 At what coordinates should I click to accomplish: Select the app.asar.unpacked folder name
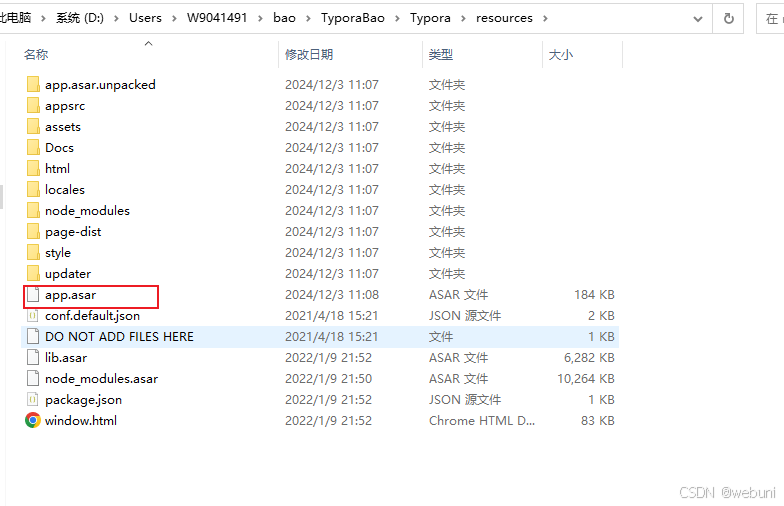pyautogui.click(x=100, y=84)
